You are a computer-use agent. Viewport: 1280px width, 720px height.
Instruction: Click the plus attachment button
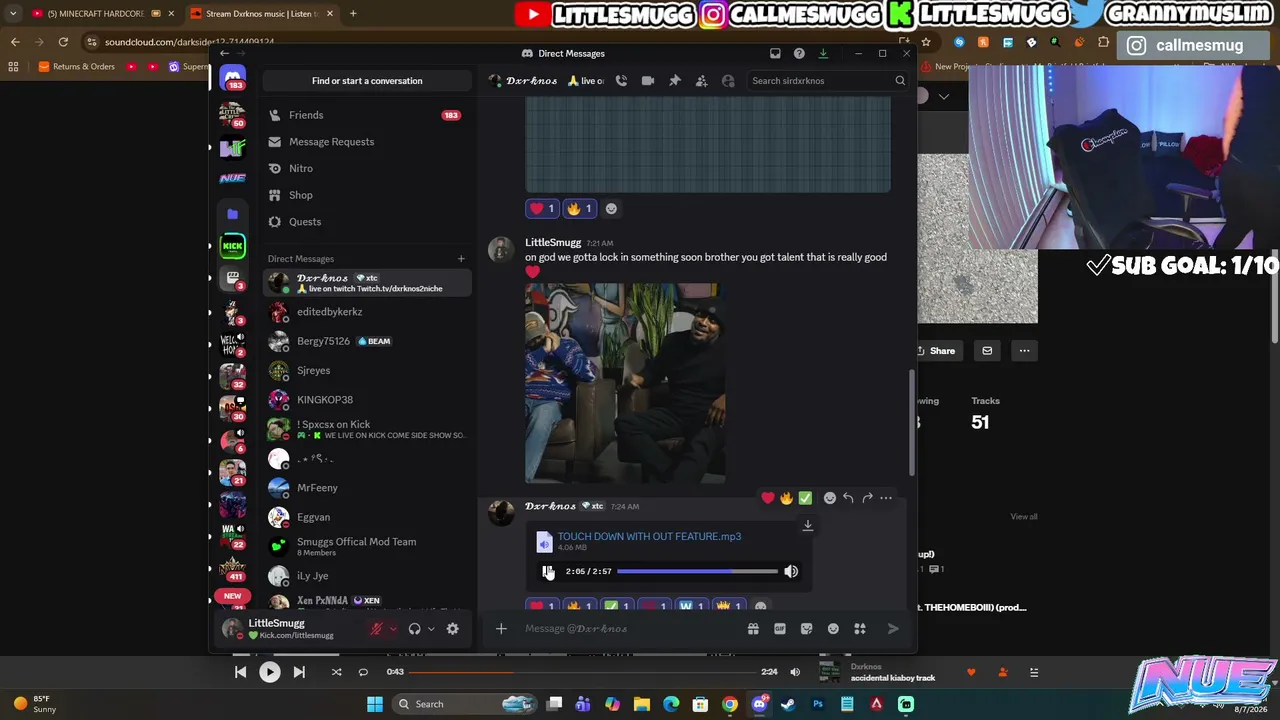(x=501, y=629)
